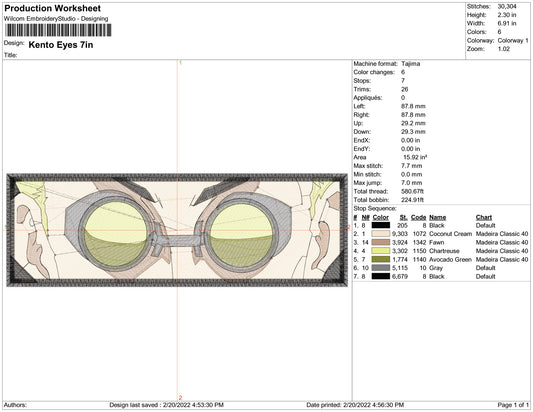Click the Kento Eyes 7in design name

coord(61,45)
